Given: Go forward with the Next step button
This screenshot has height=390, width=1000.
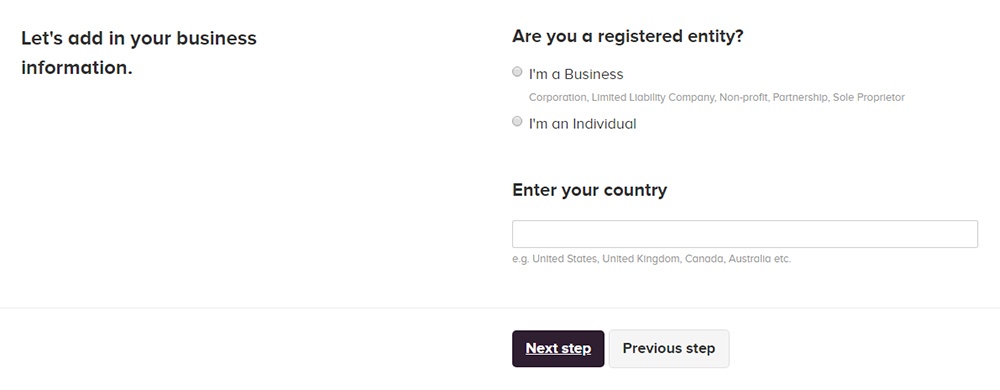Looking at the screenshot, I should point(558,349).
